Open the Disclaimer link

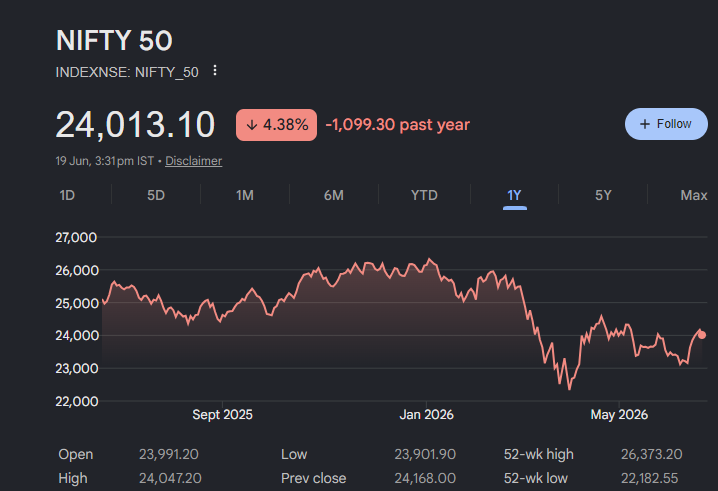pyautogui.click(x=193, y=161)
